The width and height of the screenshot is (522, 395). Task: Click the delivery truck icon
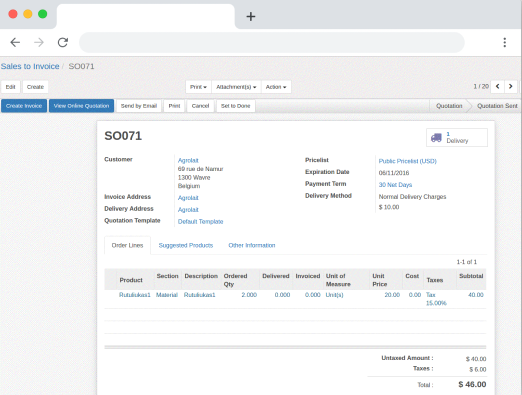coord(436,137)
